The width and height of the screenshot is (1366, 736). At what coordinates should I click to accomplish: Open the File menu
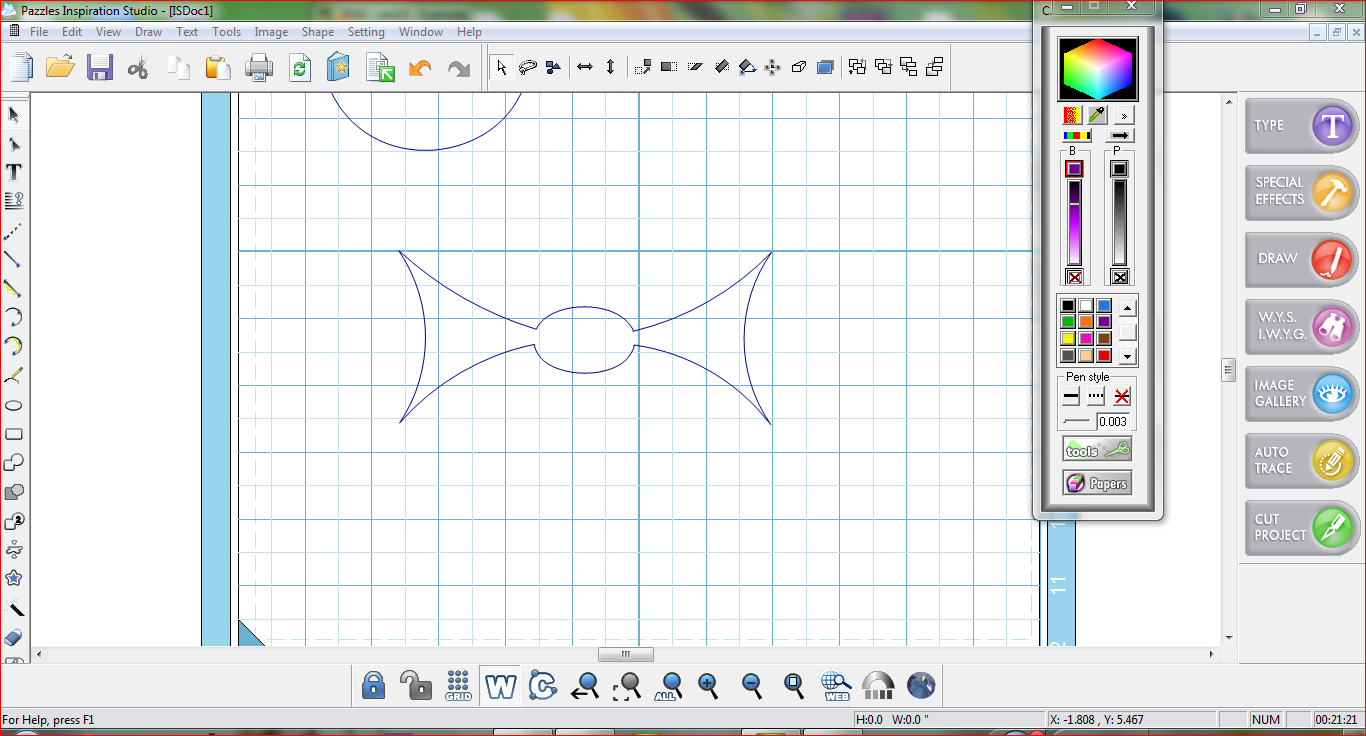(x=39, y=32)
